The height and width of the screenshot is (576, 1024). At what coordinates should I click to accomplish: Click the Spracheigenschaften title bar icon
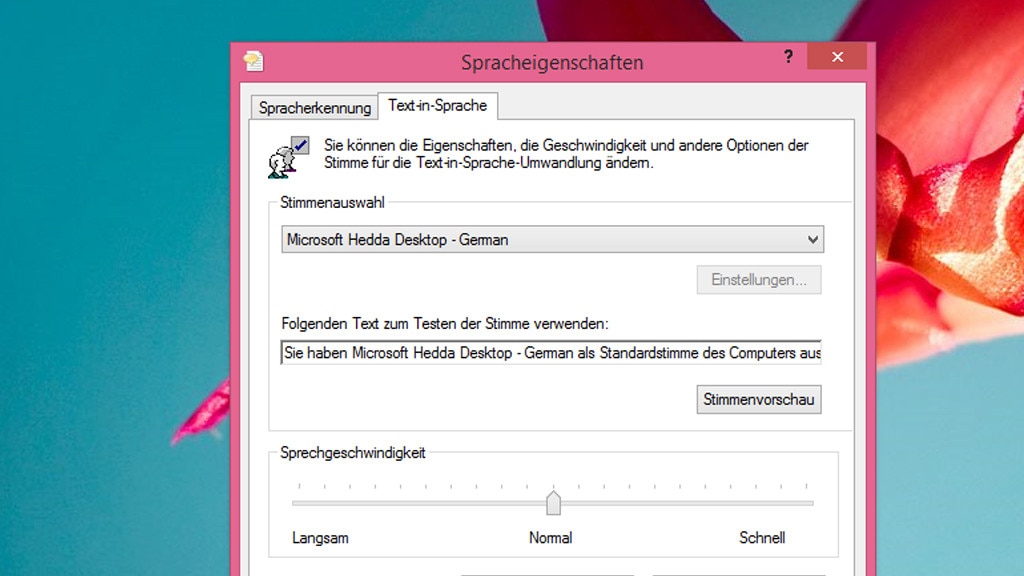[253, 61]
